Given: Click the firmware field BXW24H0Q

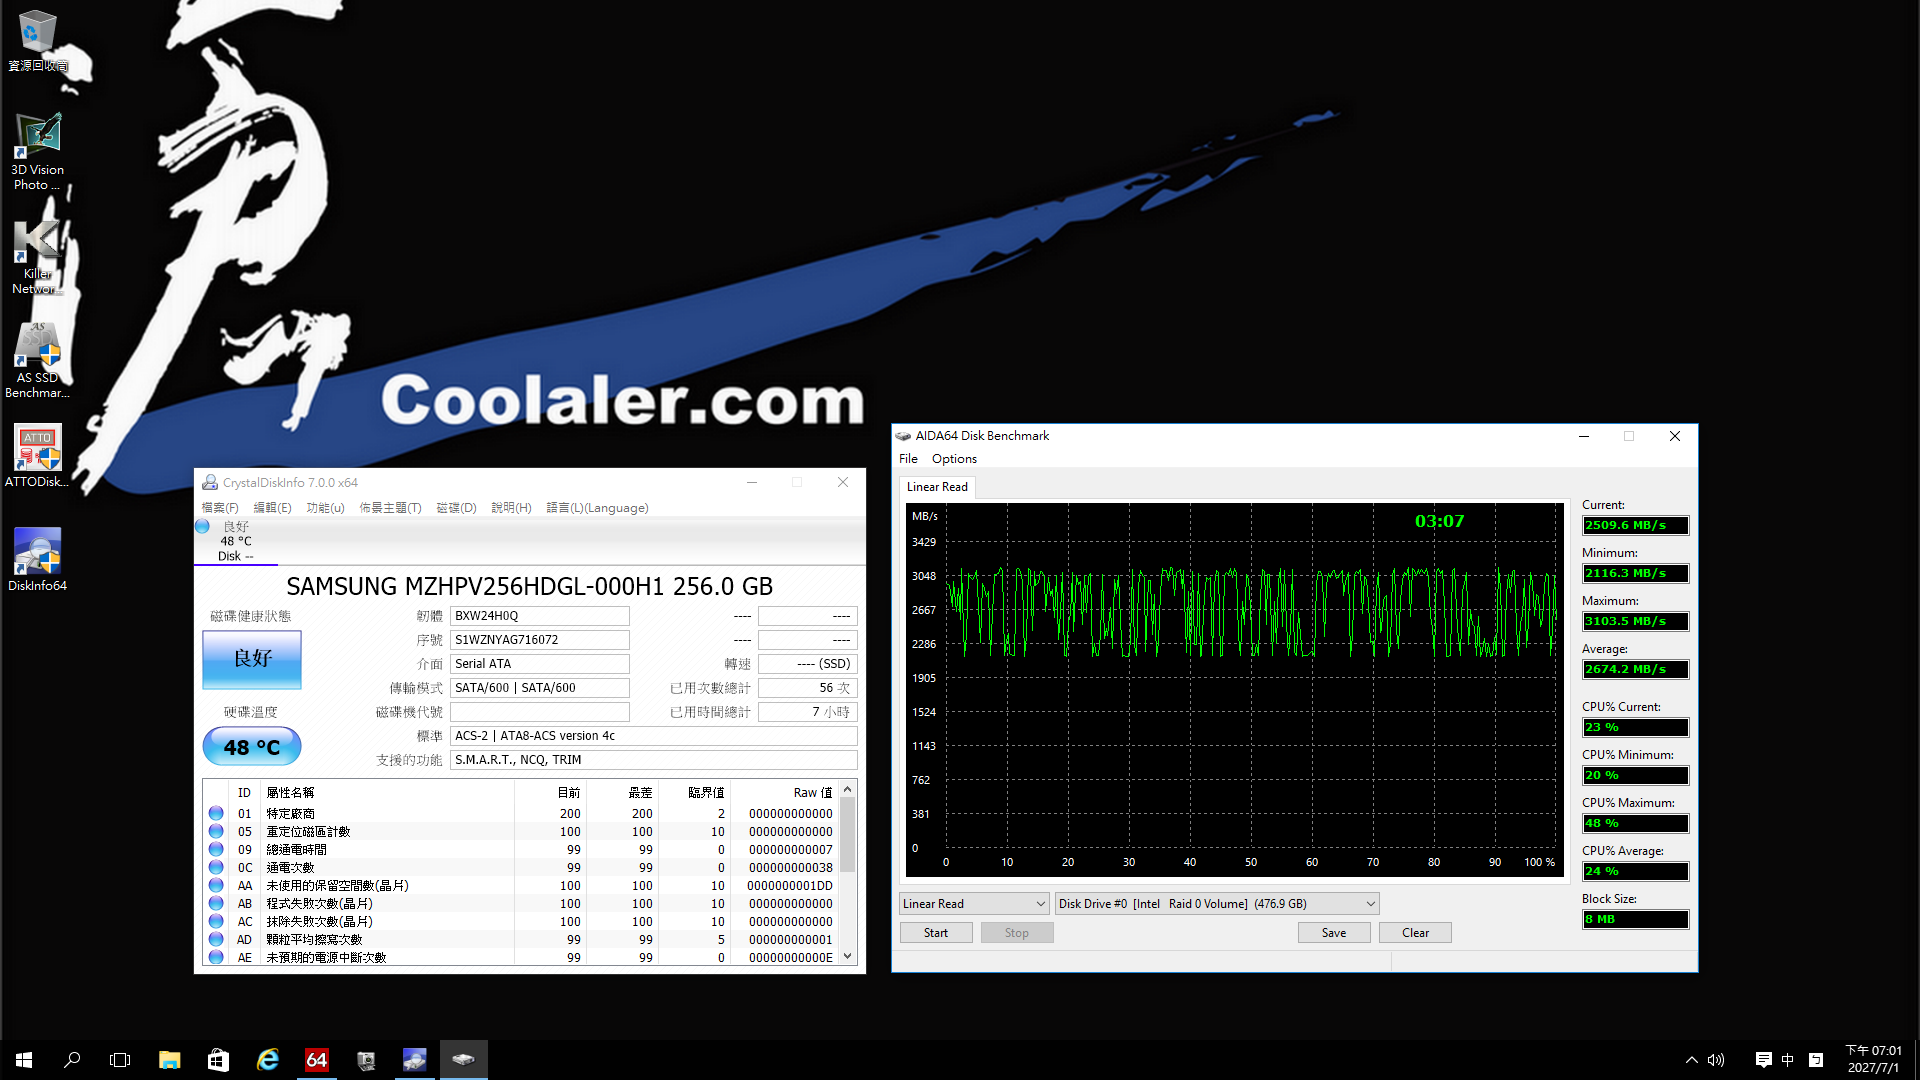Looking at the screenshot, I should (x=540, y=616).
